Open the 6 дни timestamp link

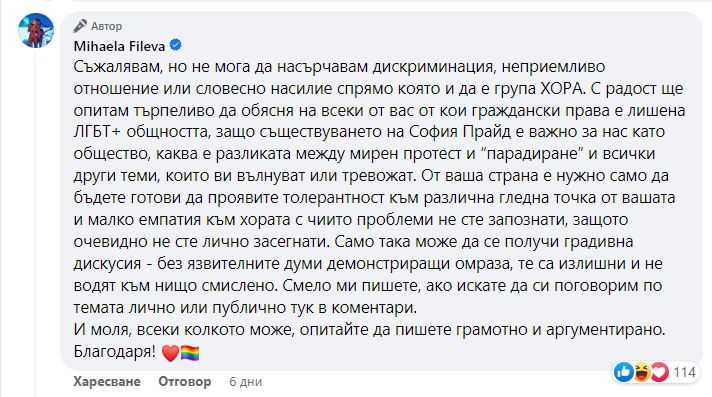click(245, 382)
